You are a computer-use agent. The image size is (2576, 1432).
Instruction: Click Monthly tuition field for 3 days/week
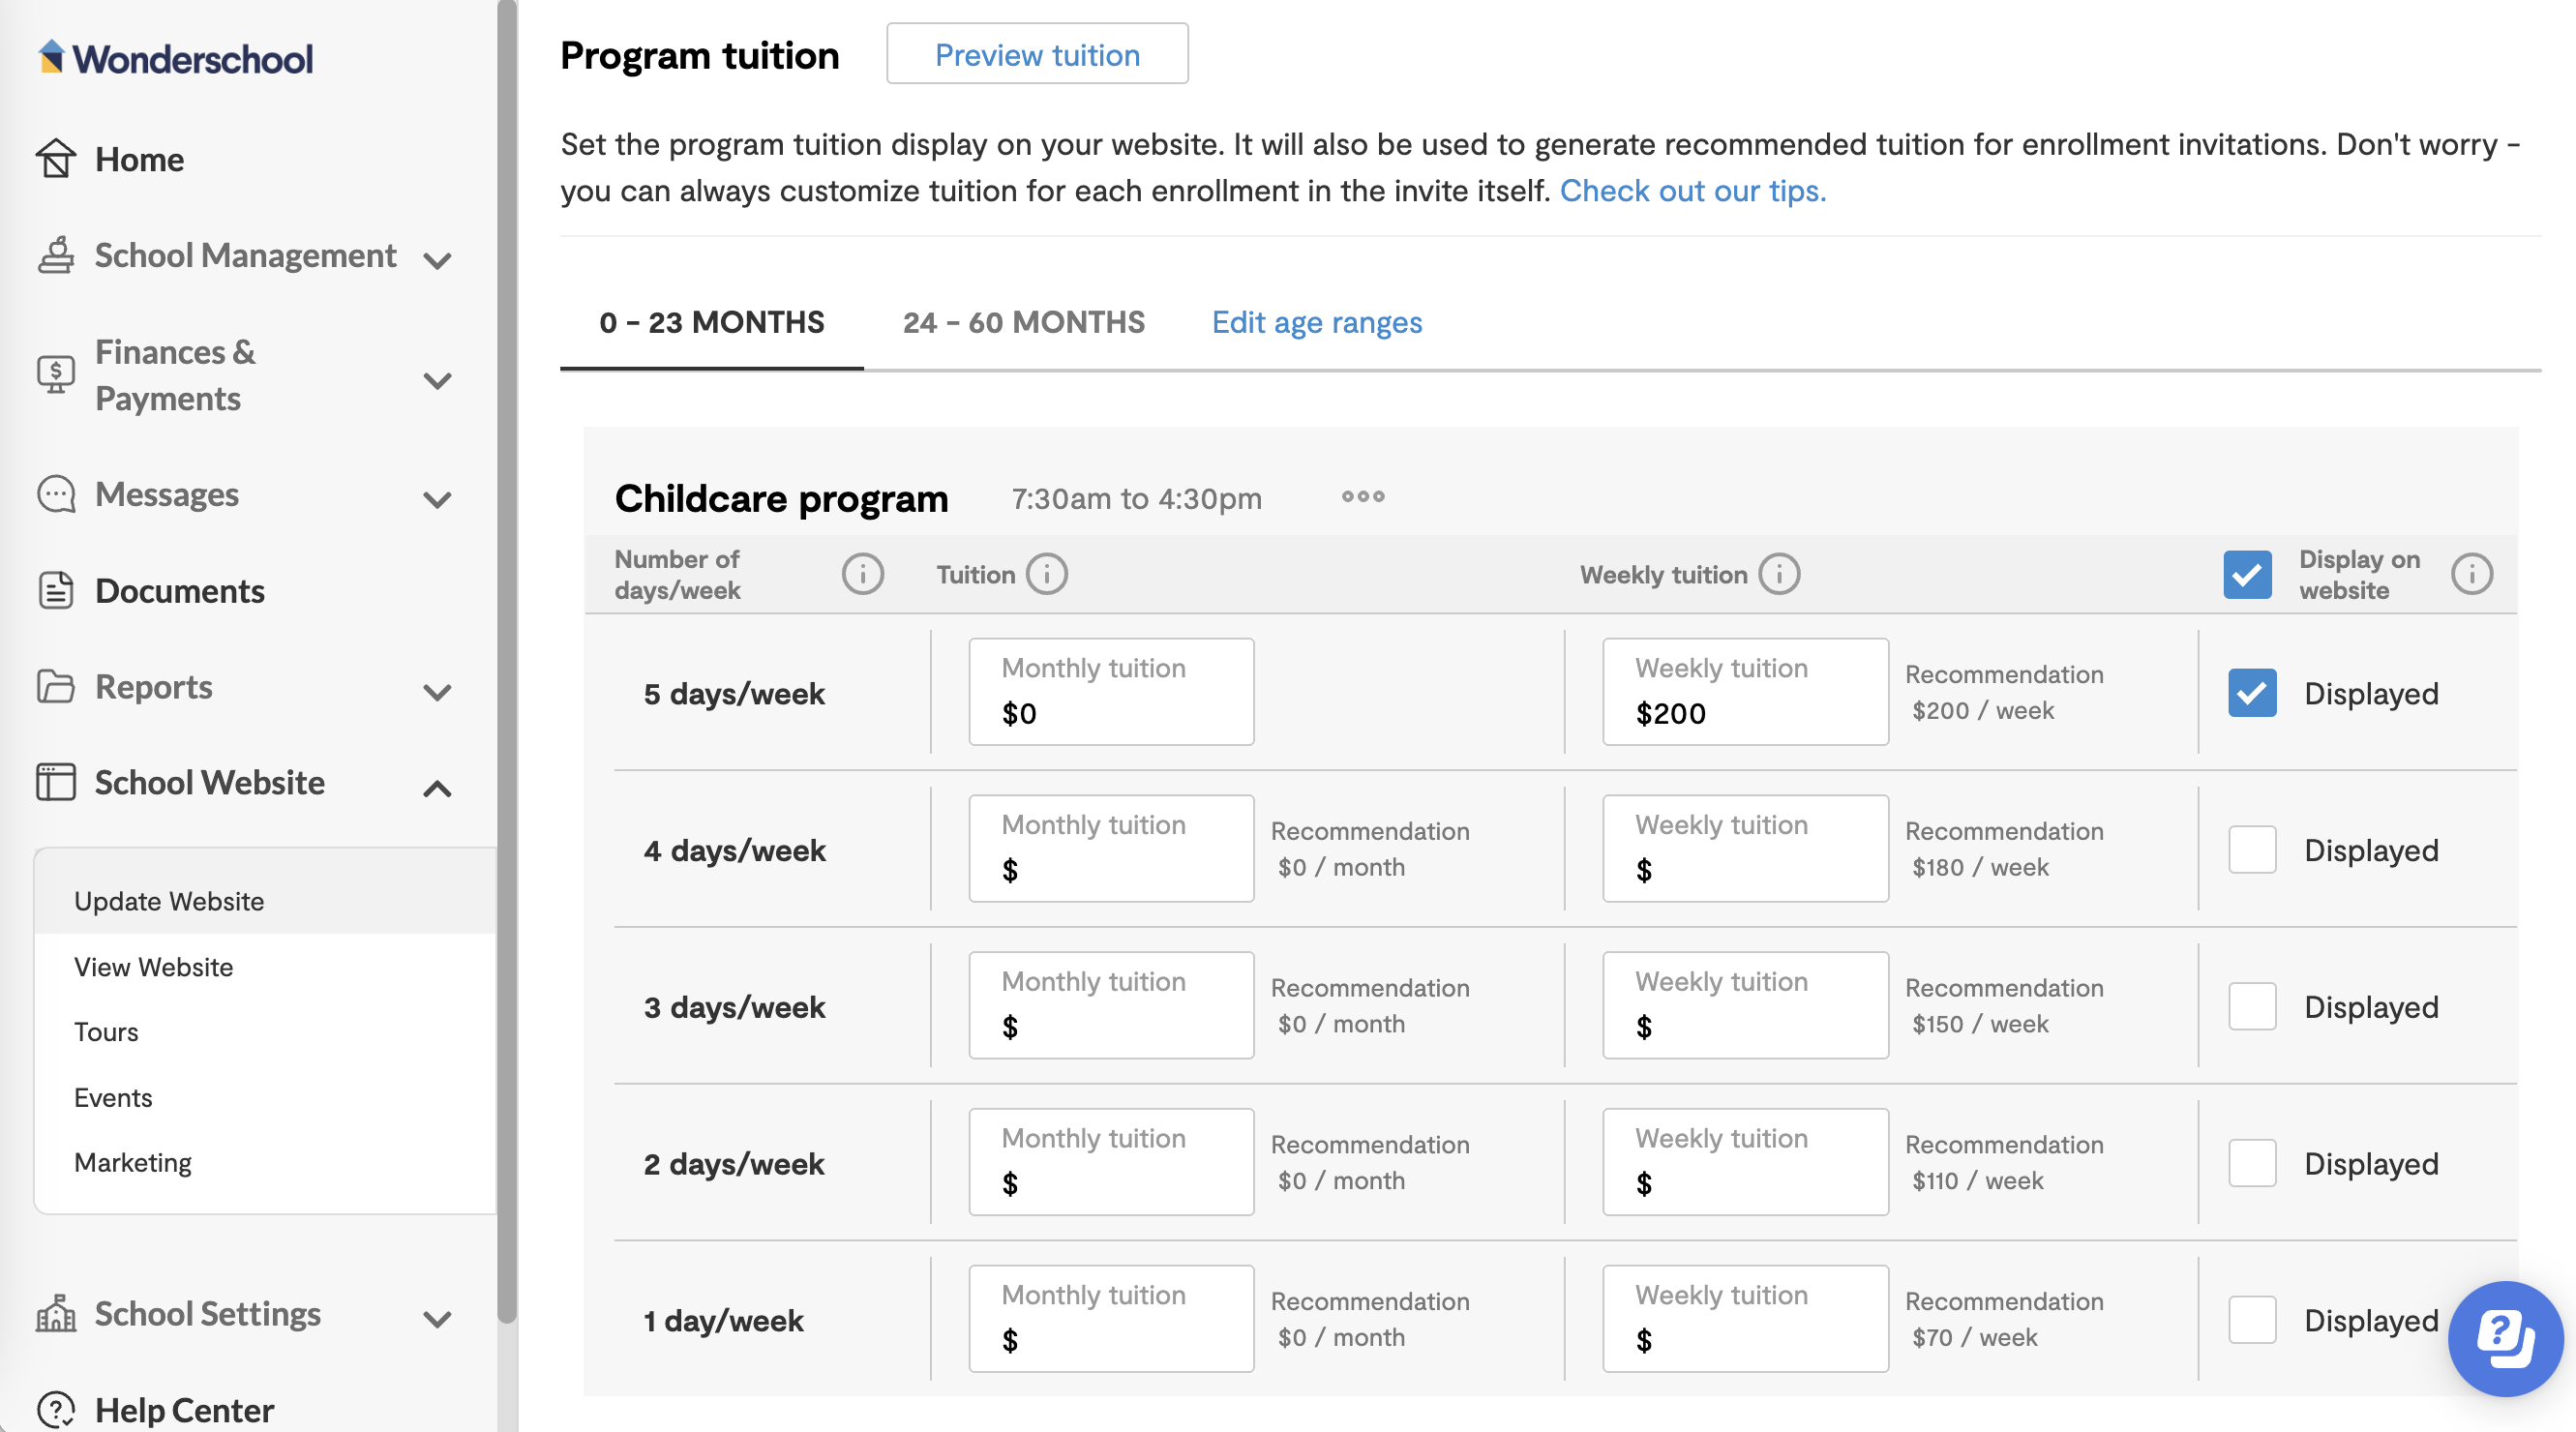coord(1111,1006)
